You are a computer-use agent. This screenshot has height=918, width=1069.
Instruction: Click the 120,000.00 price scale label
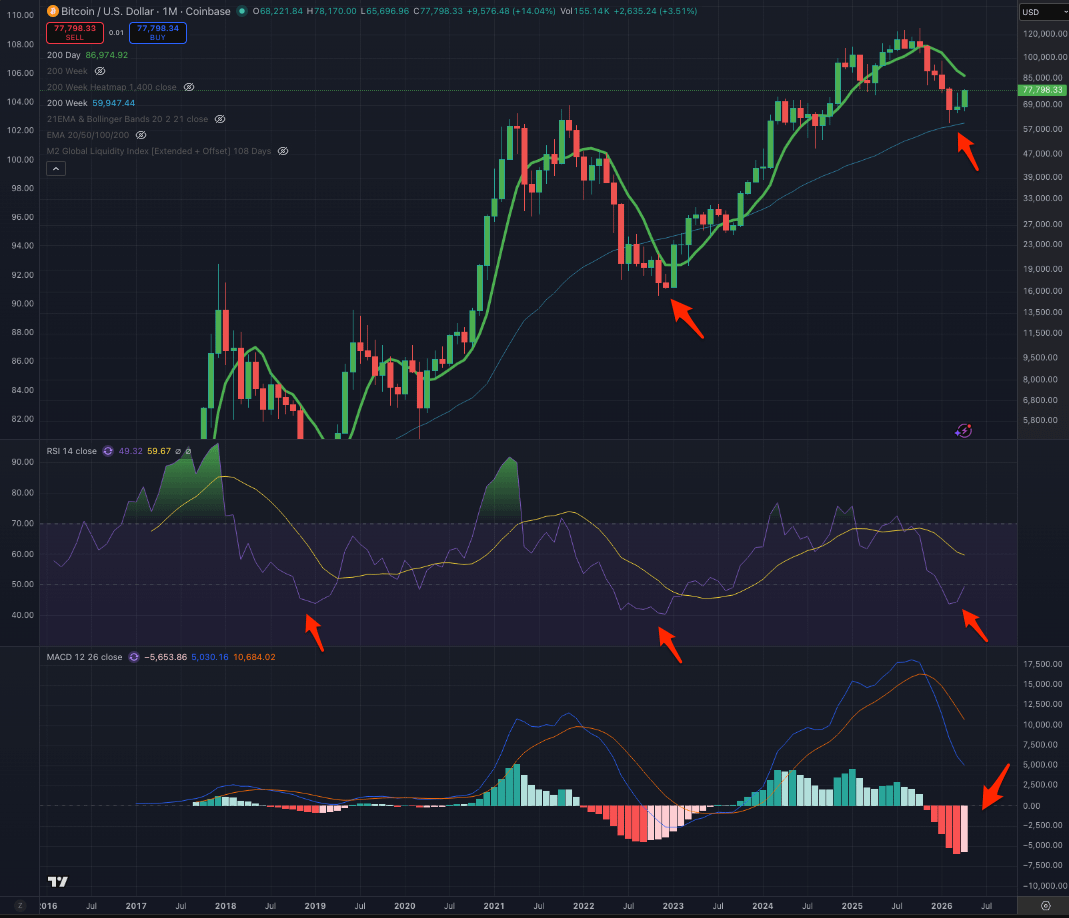pos(1045,33)
